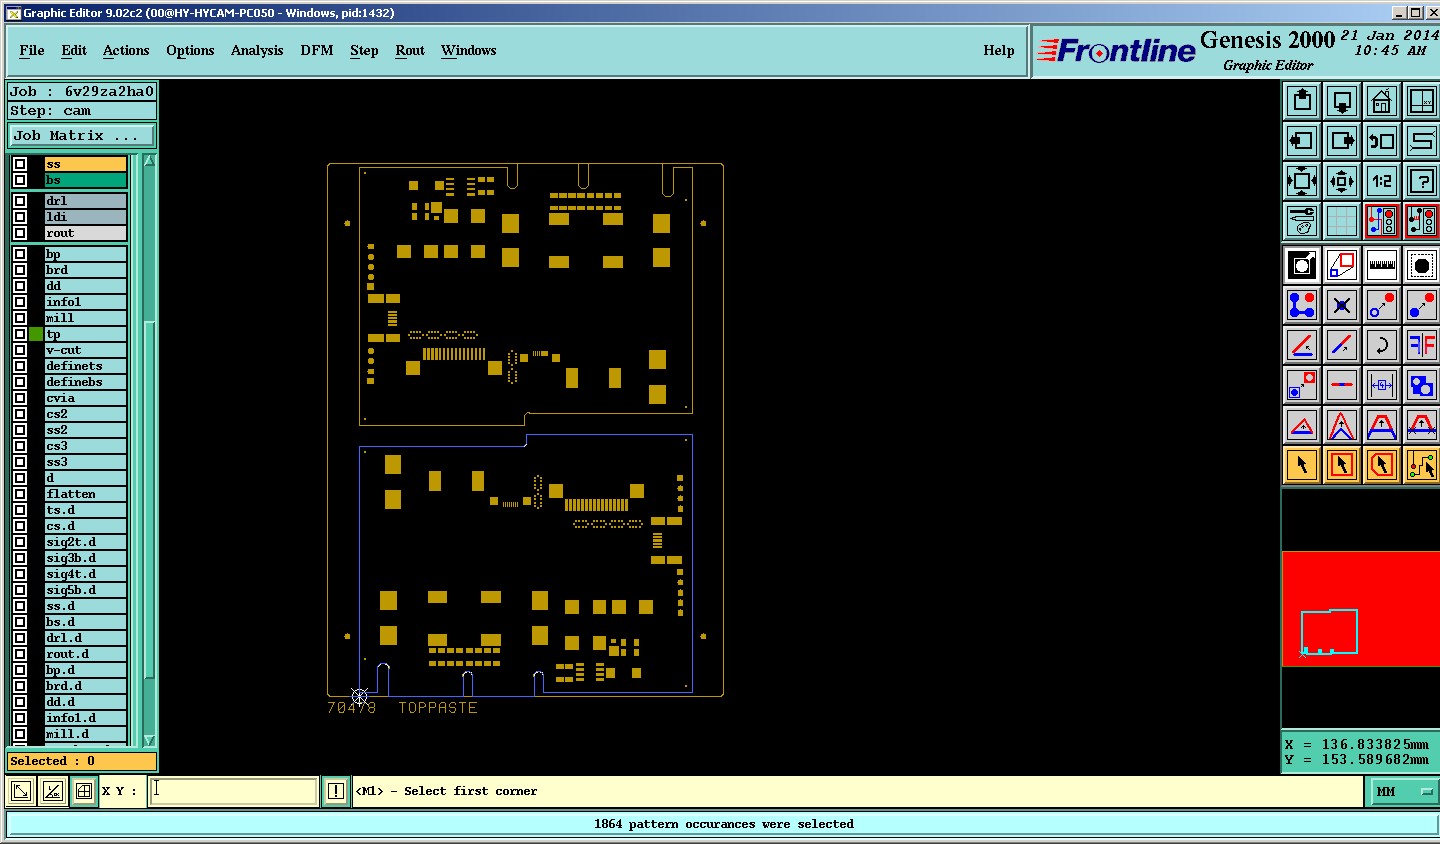
Task: Toggle the rout layer checkbox
Action: [20, 233]
